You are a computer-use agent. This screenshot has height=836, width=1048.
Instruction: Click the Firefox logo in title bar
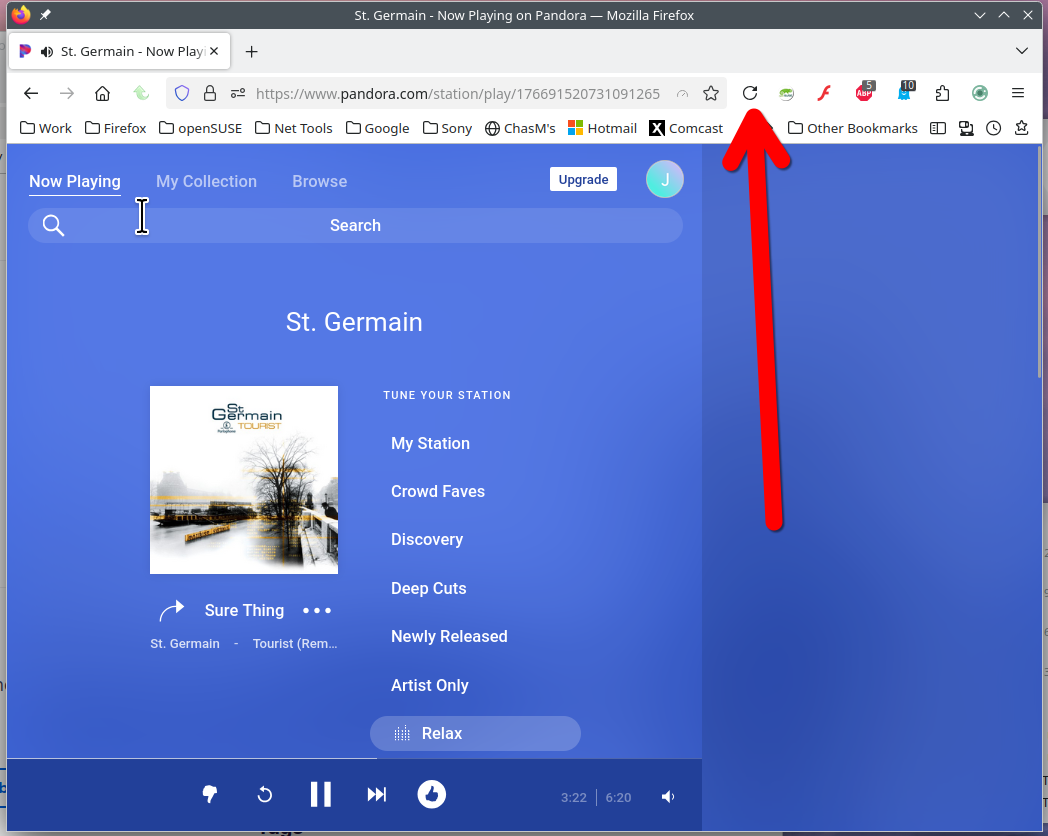[x=21, y=14]
